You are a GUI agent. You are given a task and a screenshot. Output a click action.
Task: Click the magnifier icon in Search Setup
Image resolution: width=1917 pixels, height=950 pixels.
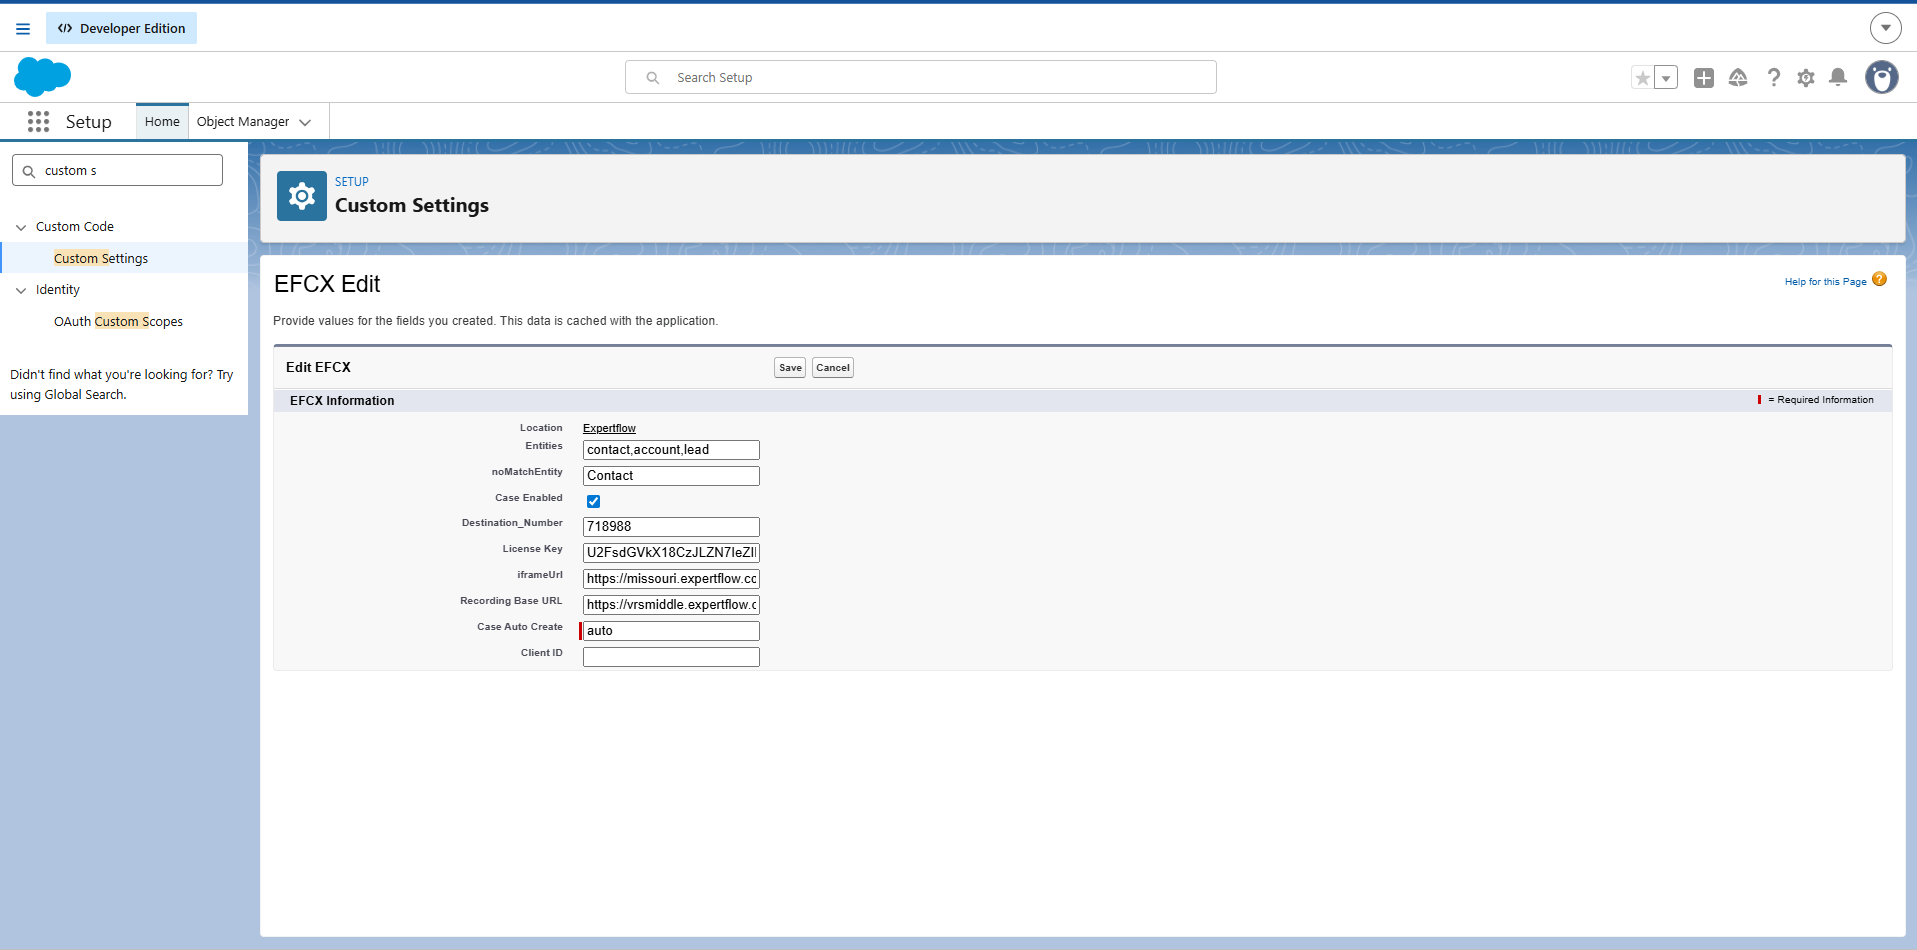tap(653, 78)
